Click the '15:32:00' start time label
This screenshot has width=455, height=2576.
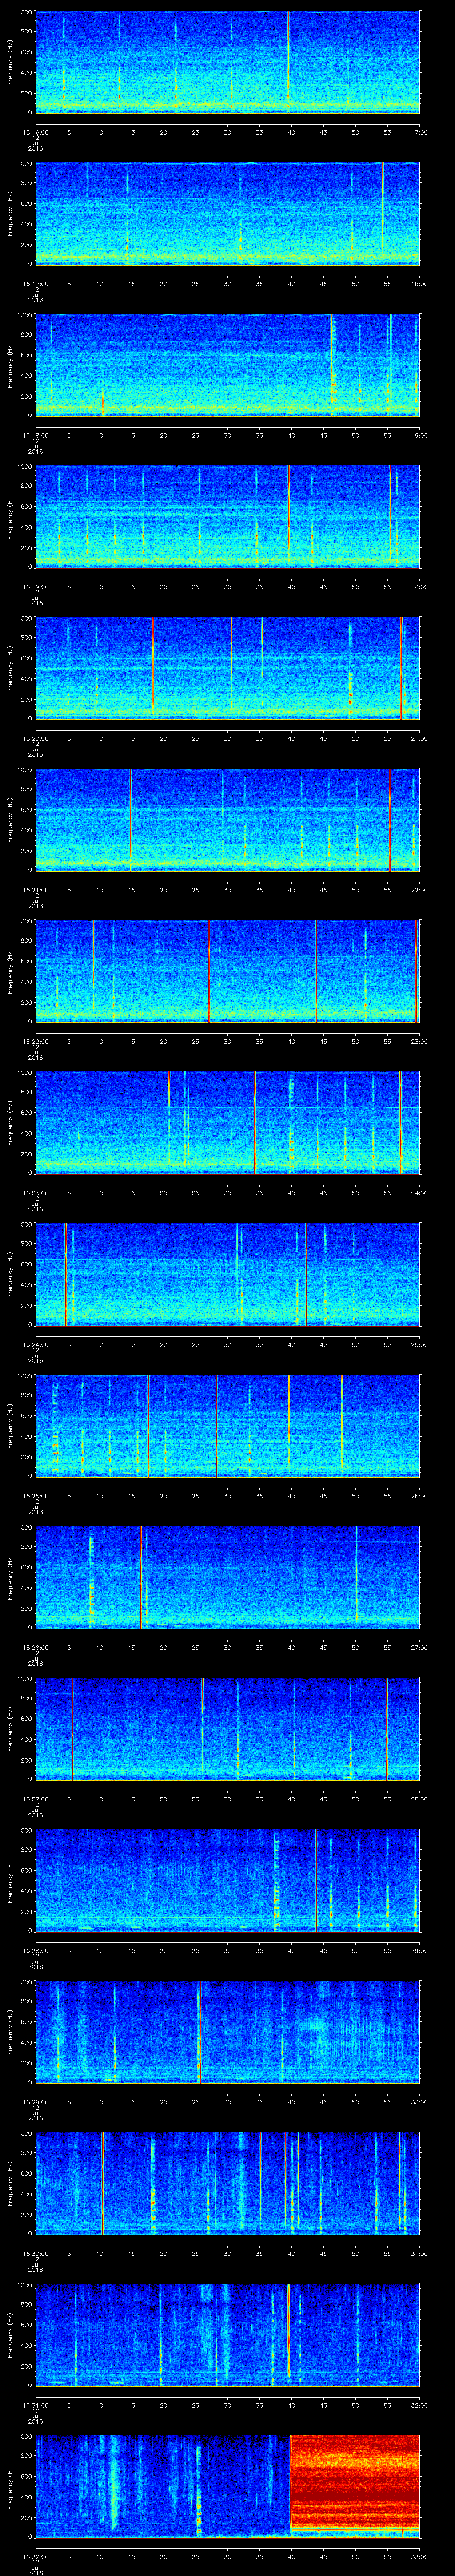point(35,2557)
